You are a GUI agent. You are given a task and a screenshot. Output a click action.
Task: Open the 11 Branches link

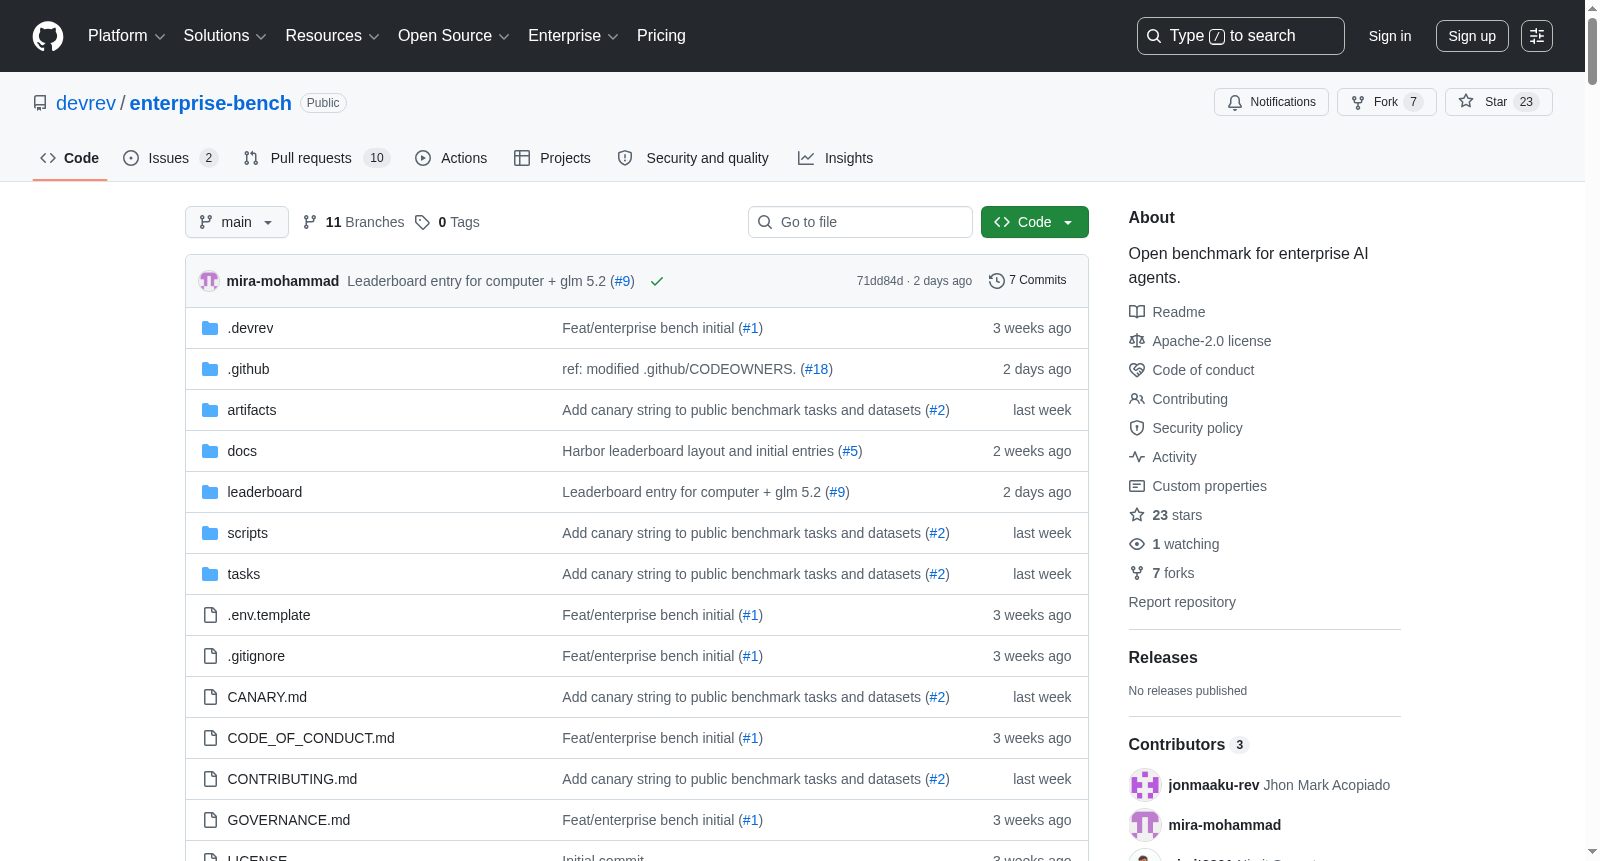pos(353,222)
